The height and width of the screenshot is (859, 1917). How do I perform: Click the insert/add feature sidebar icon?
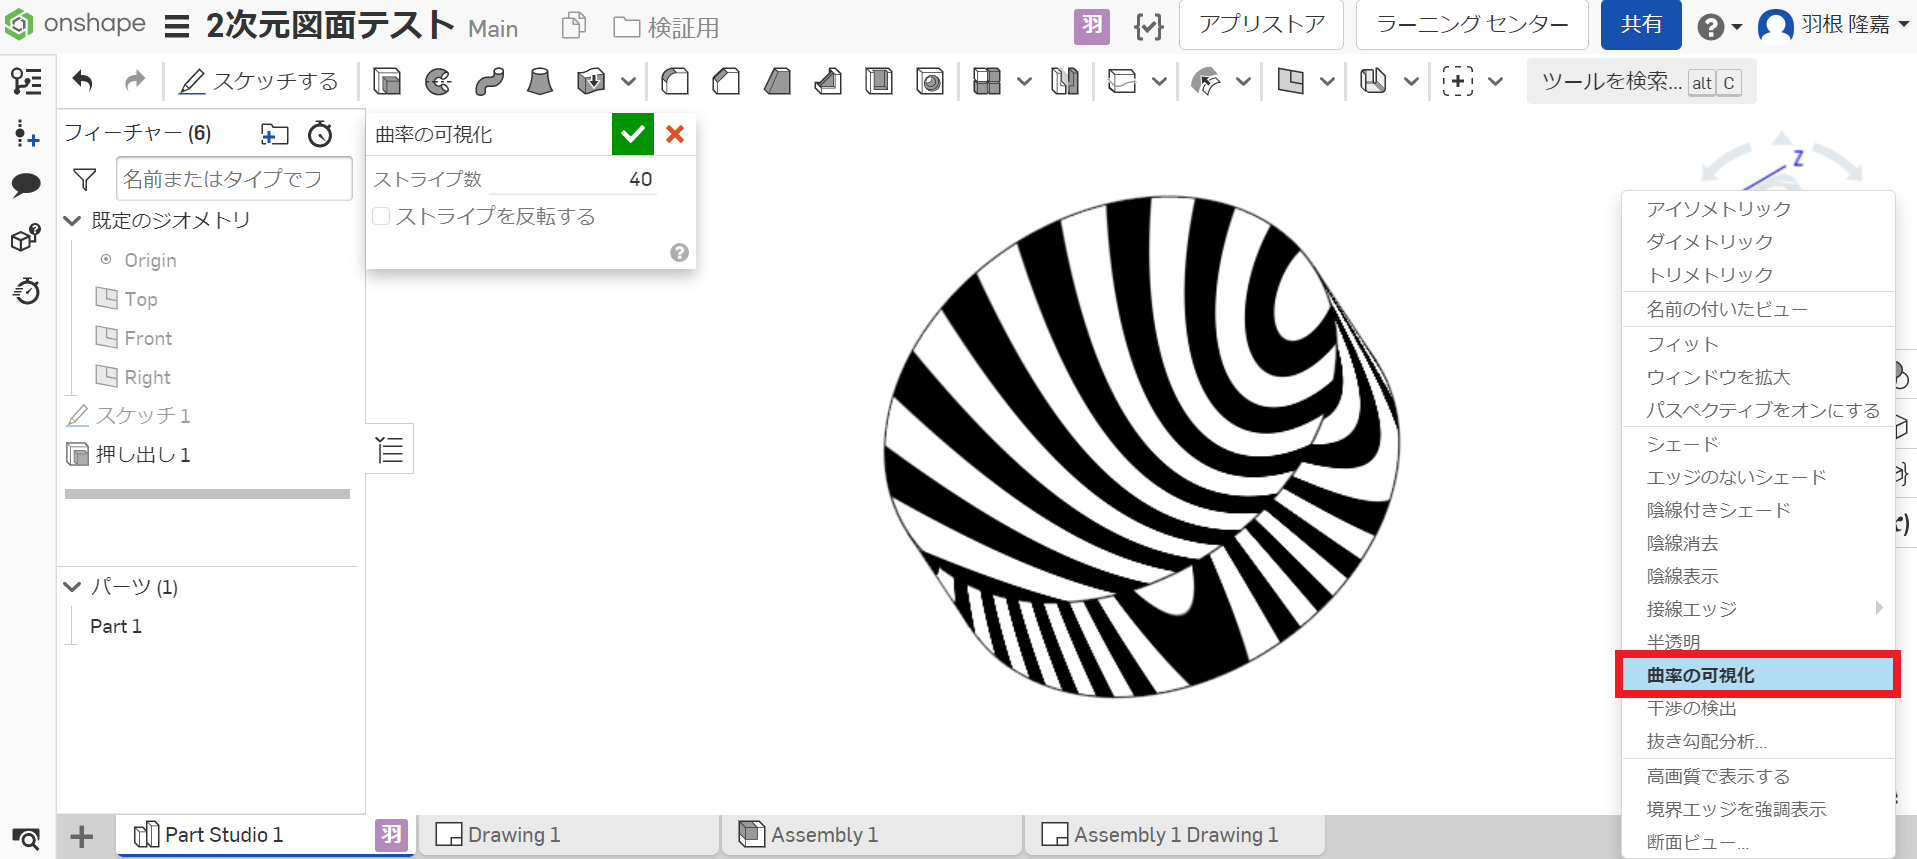coord(26,133)
